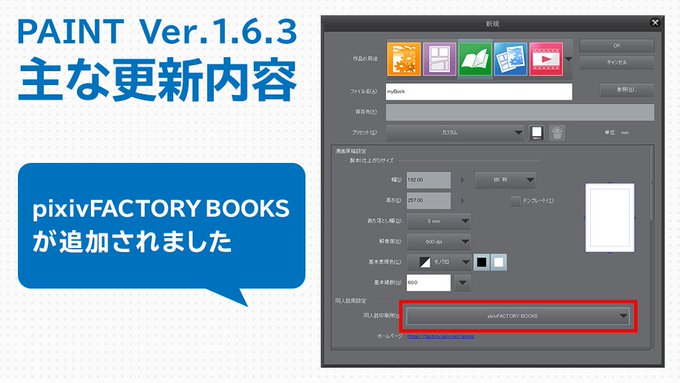Enable the Template (テンプレート) checkbox

pos(515,201)
